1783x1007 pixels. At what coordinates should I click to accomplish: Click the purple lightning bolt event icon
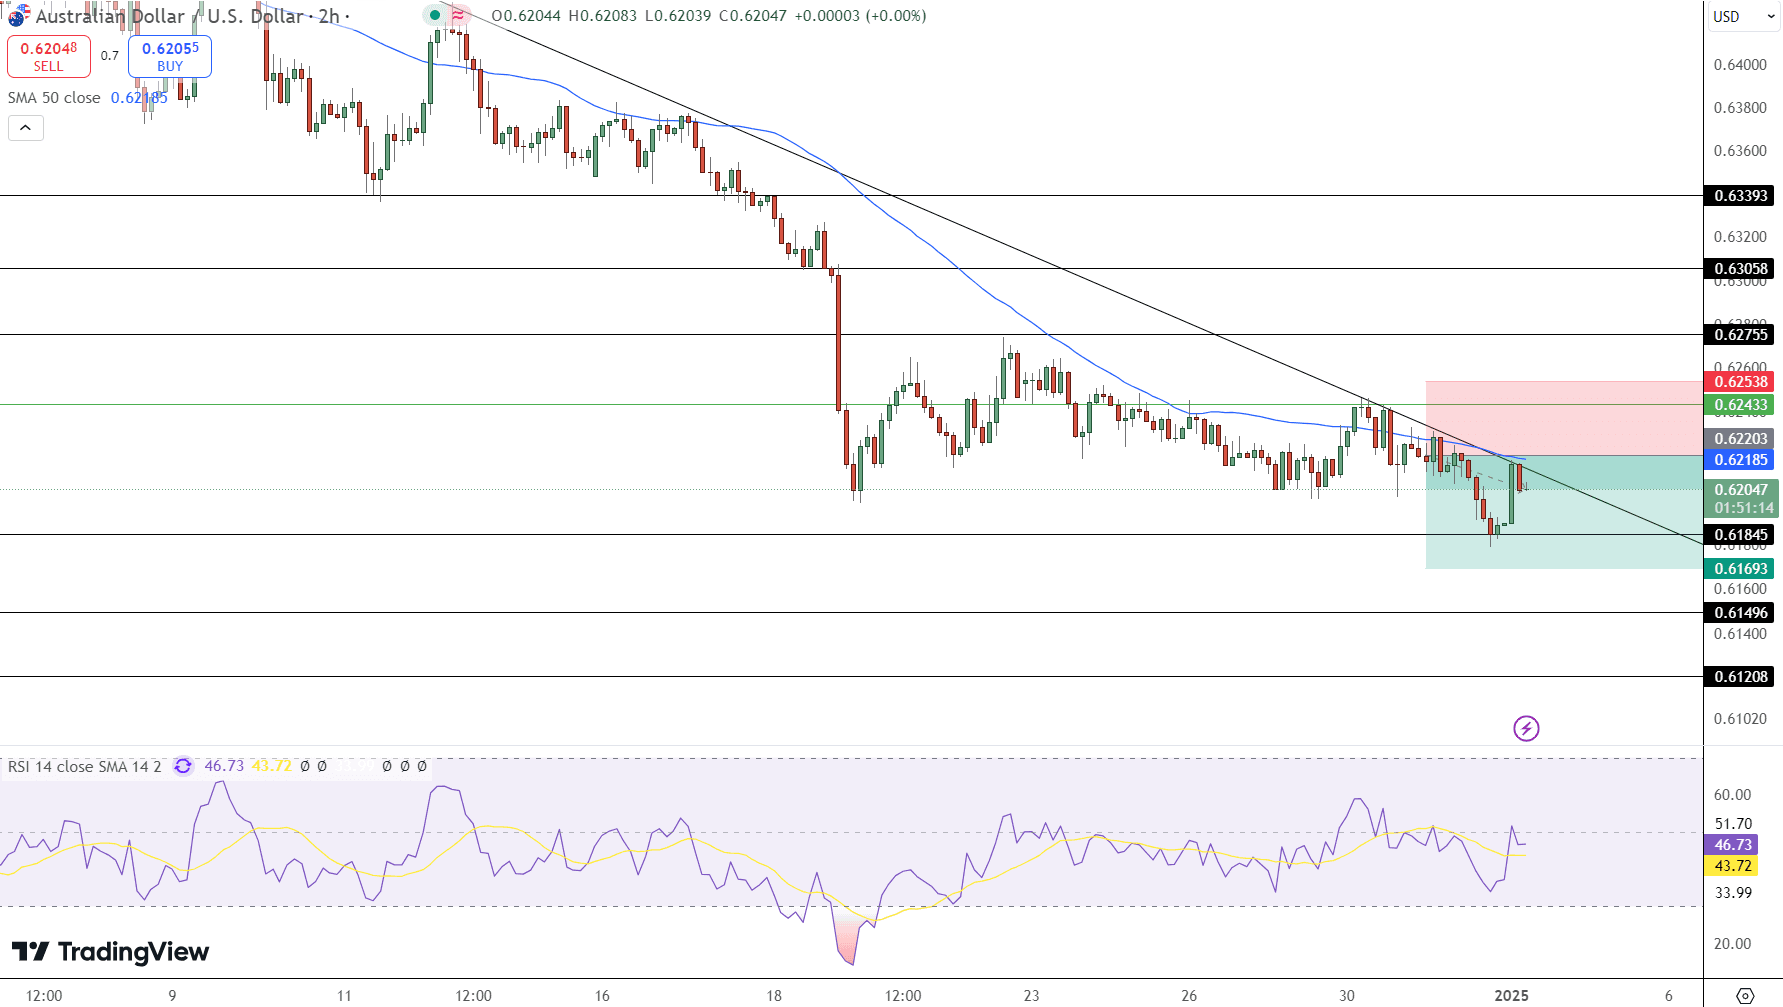[x=1526, y=728]
